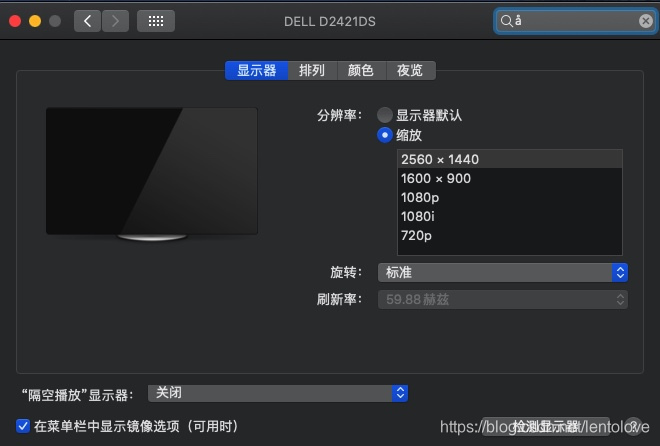
Task: Go back with the left chevron button
Action: point(87,21)
